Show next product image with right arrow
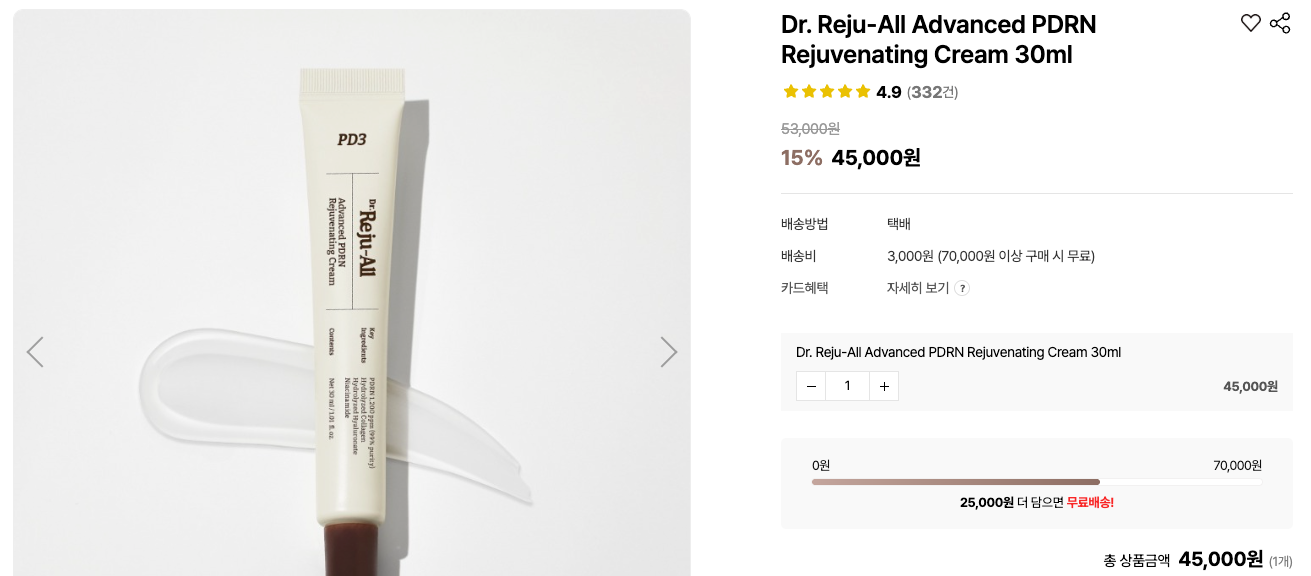 click(669, 352)
